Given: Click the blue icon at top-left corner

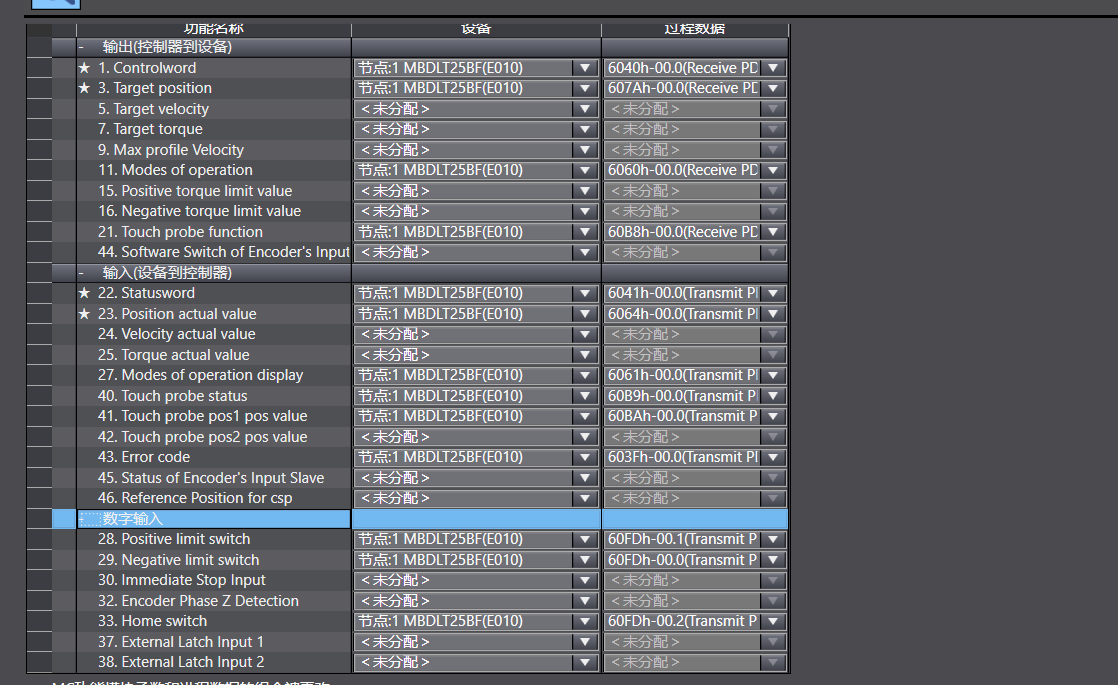Looking at the screenshot, I should (56, 4).
